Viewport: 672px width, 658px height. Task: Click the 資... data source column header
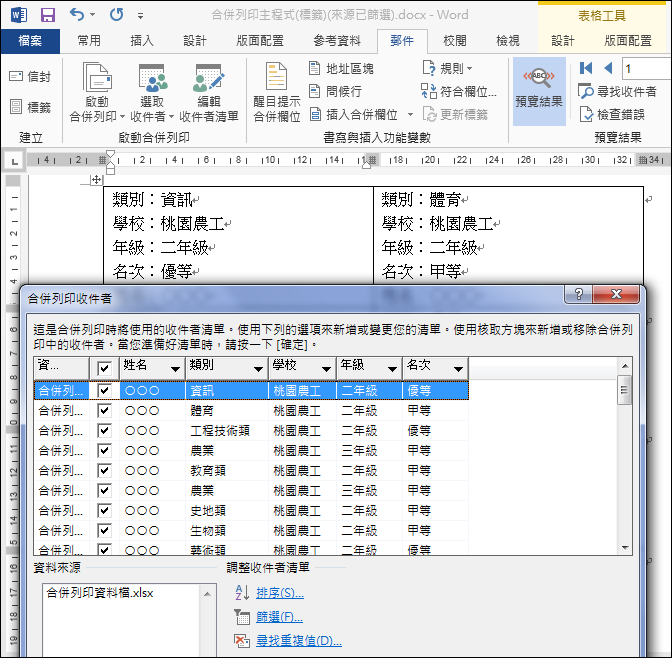[x=62, y=368]
